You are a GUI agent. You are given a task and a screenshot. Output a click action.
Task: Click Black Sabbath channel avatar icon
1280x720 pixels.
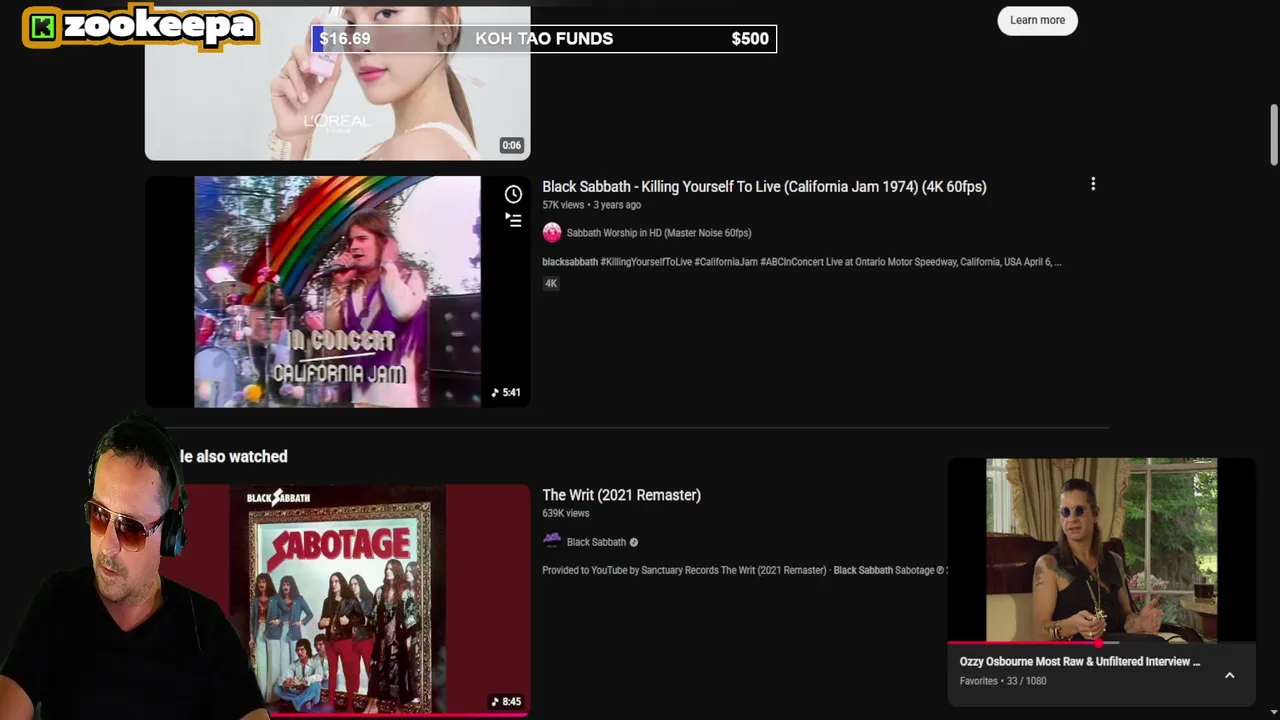pos(552,542)
